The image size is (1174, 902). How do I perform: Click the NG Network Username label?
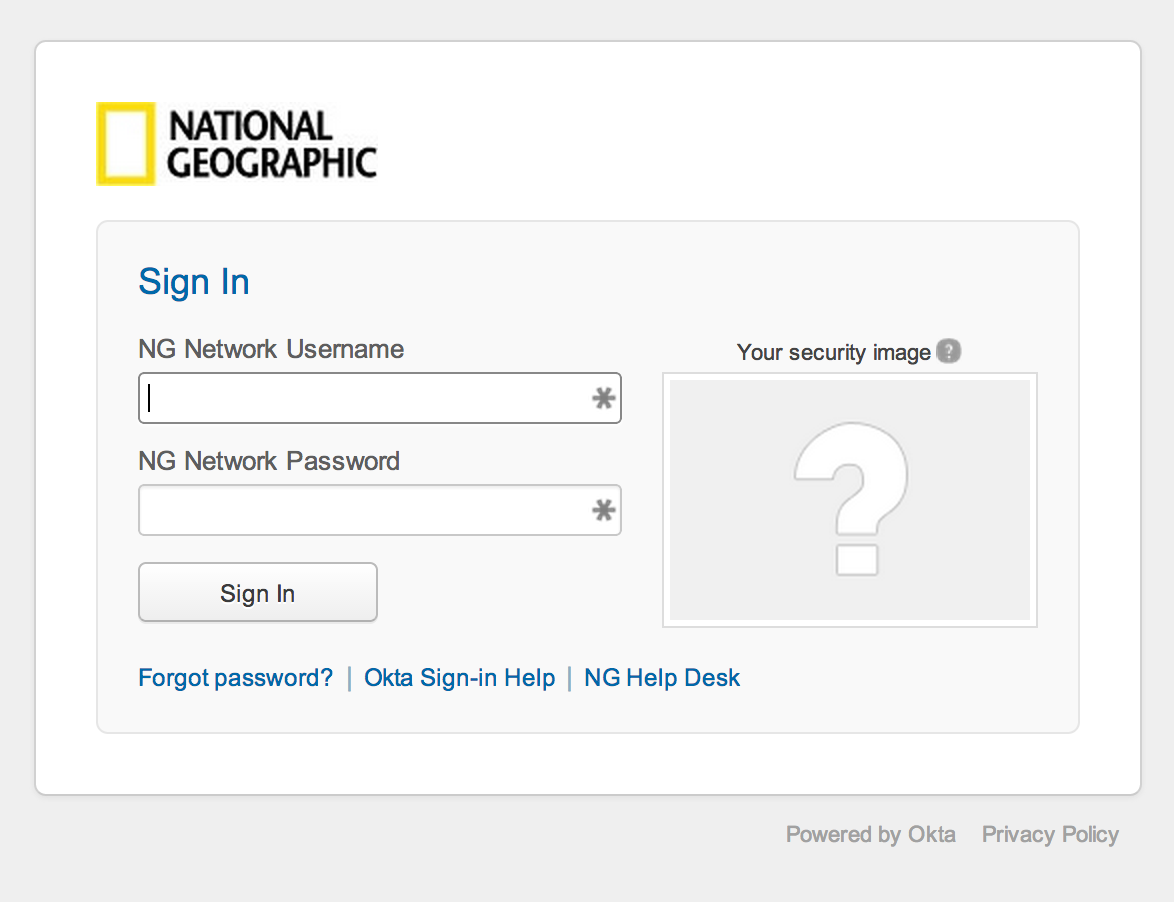point(271,349)
